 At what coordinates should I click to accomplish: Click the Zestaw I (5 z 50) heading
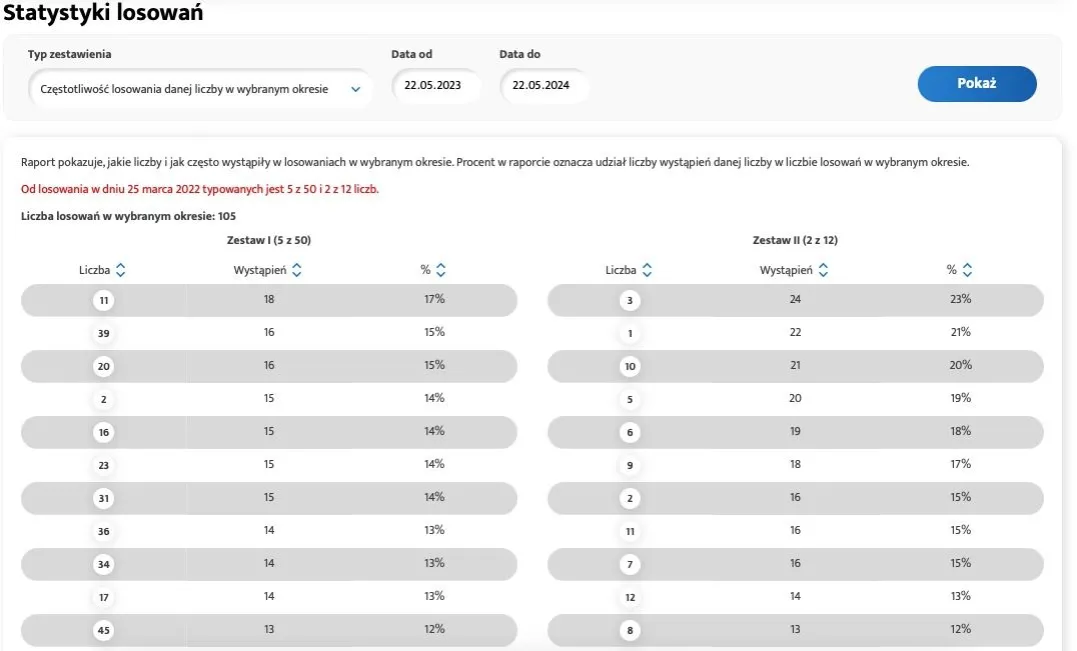coord(268,240)
